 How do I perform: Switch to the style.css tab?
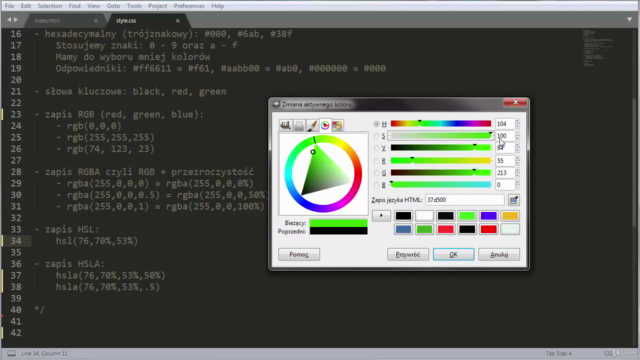(149, 20)
